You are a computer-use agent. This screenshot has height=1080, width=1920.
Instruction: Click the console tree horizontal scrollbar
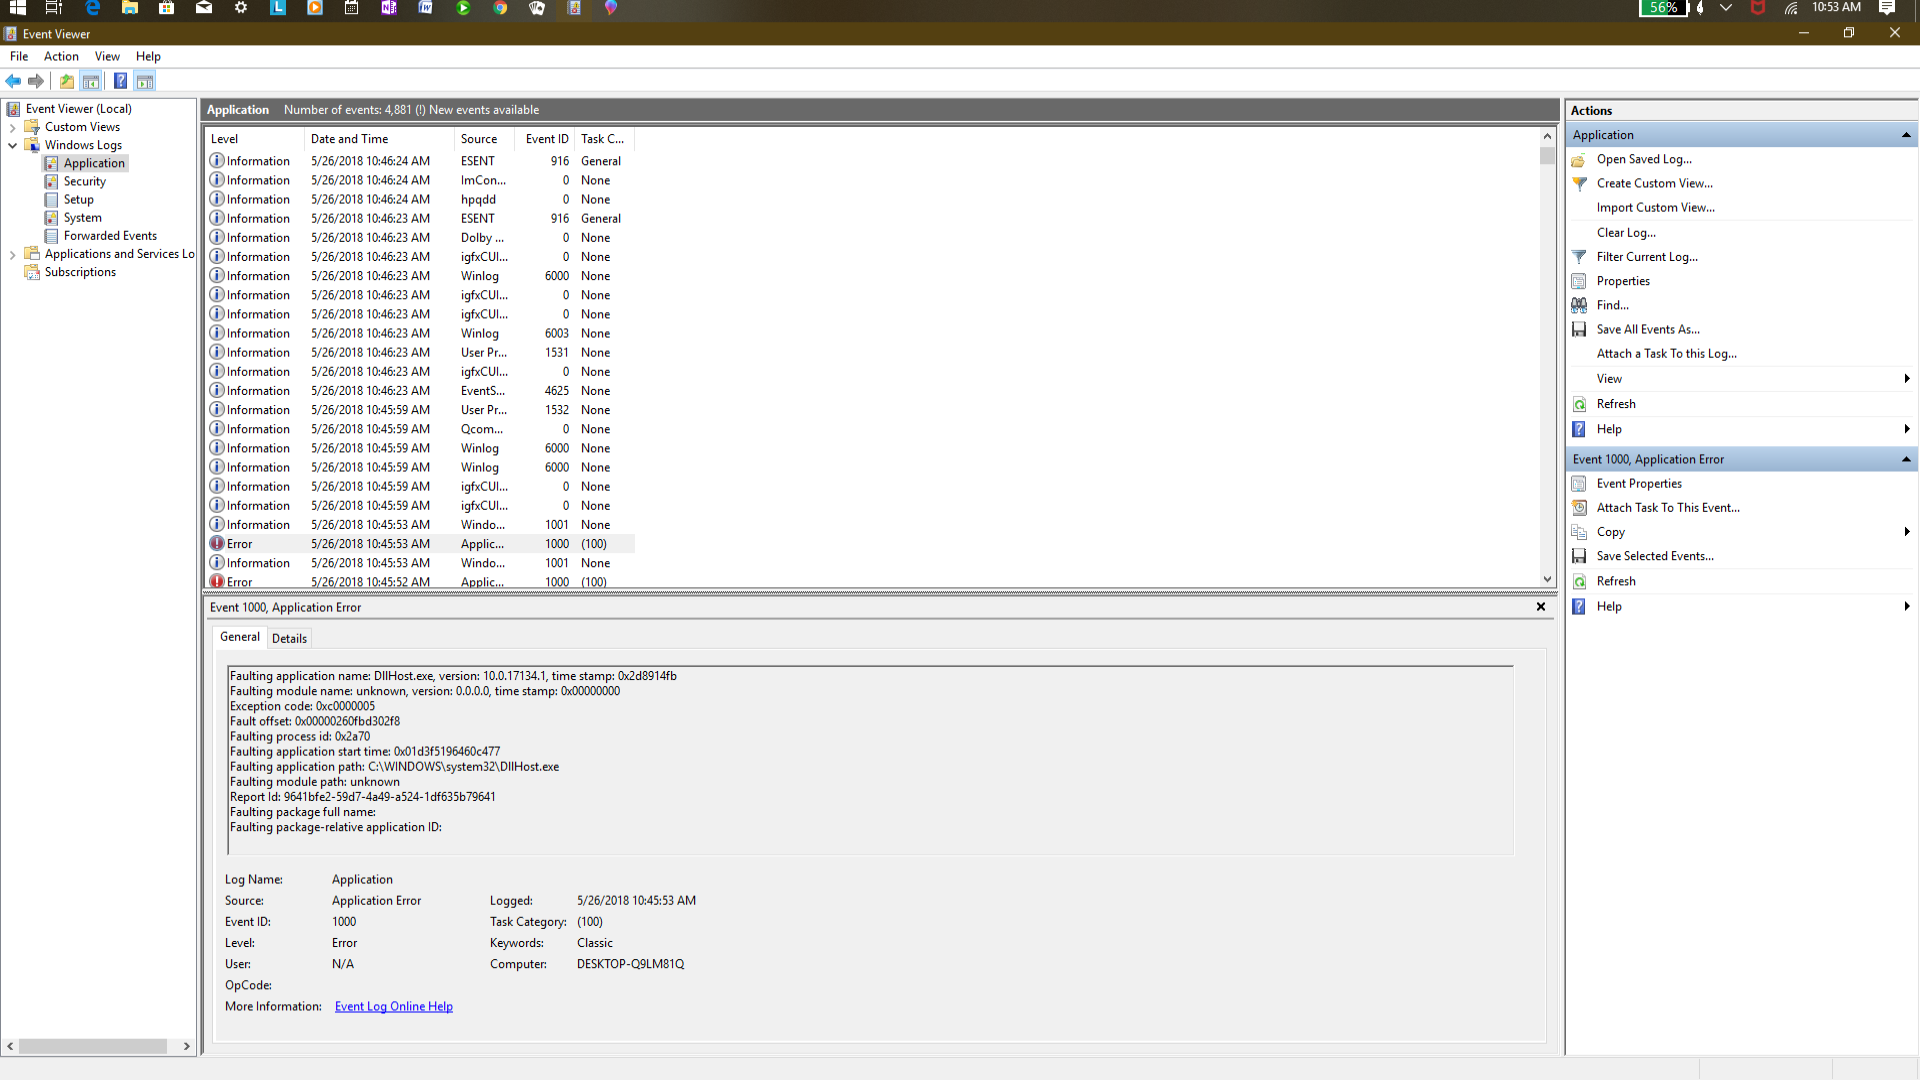tap(92, 1046)
